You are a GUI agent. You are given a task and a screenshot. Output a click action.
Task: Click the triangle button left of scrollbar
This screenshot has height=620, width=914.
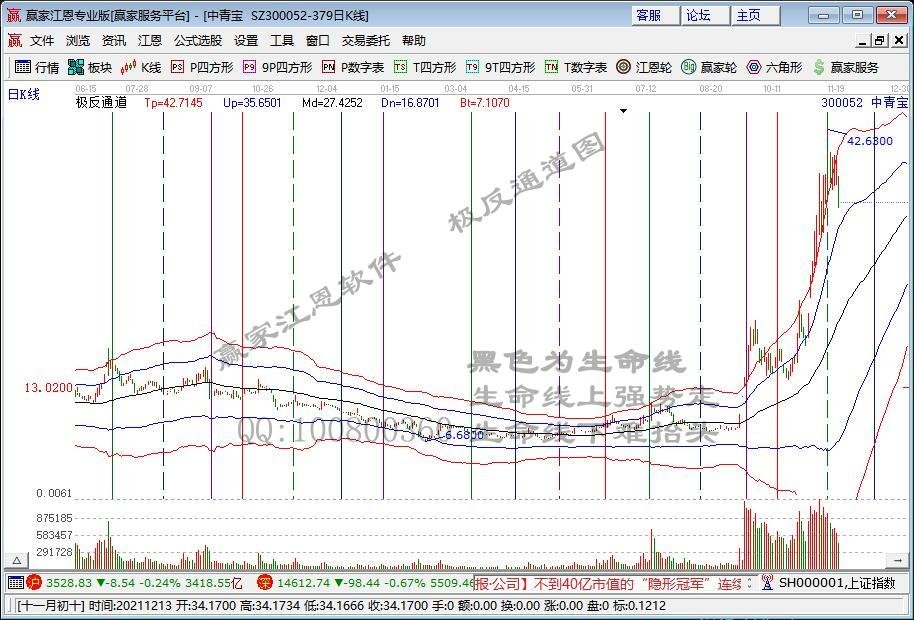tap(17, 561)
